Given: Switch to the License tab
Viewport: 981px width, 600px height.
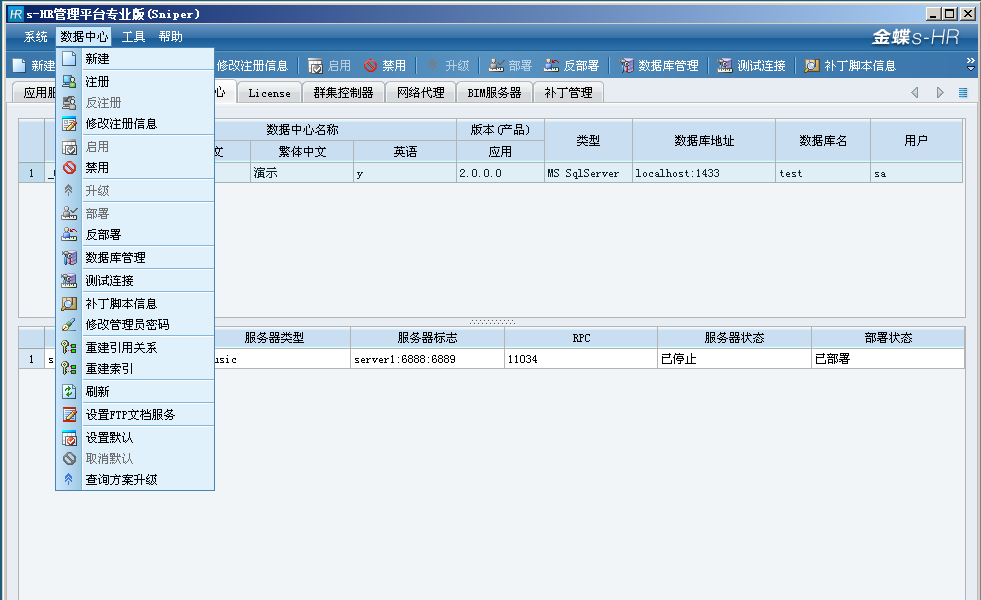Looking at the screenshot, I should coord(270,93).
